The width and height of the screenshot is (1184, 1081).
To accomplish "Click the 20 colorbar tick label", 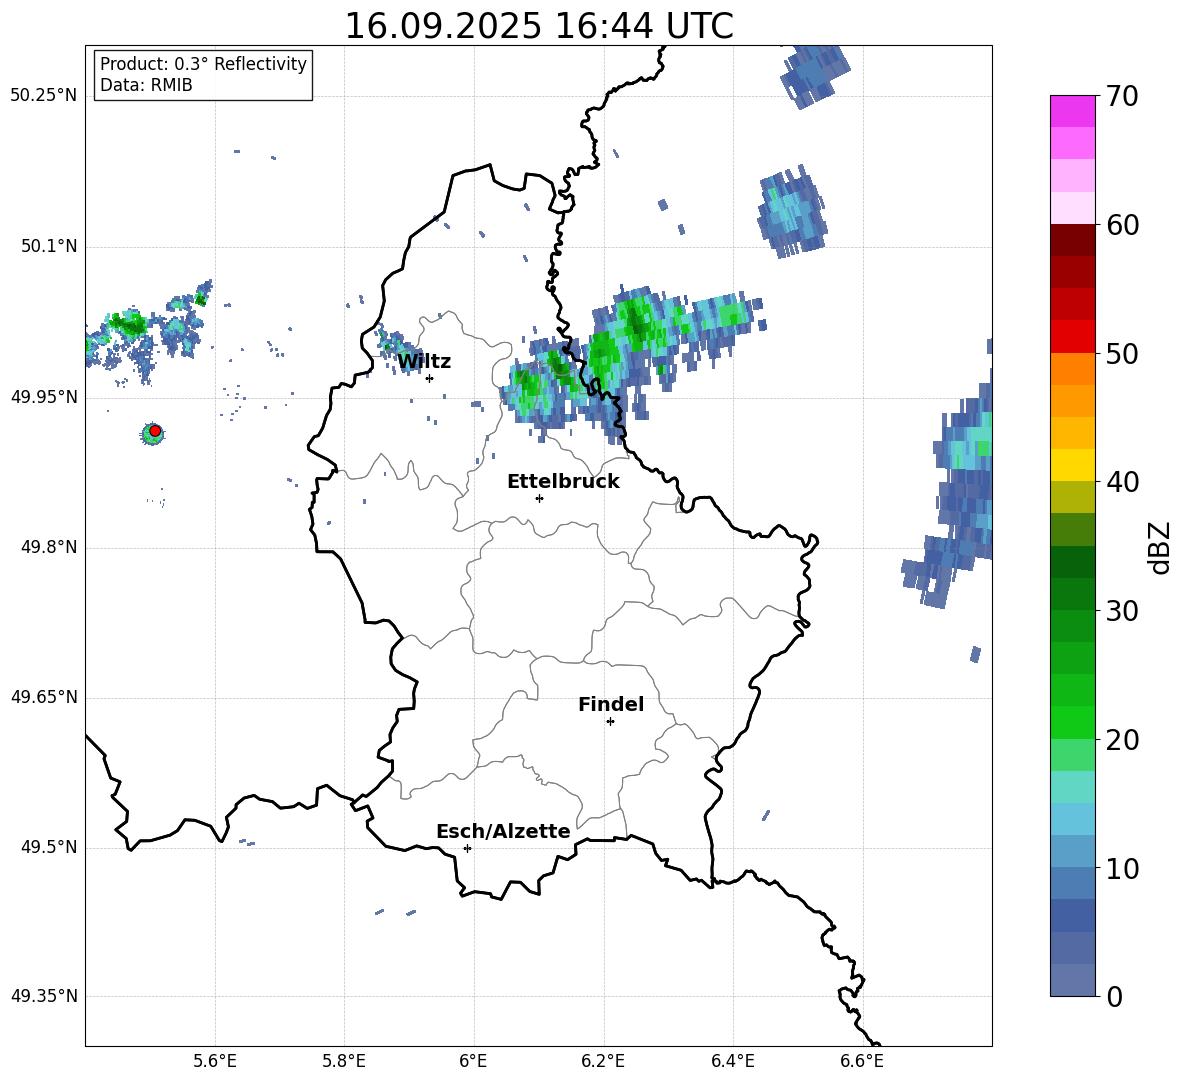I will coord(1122,740).
